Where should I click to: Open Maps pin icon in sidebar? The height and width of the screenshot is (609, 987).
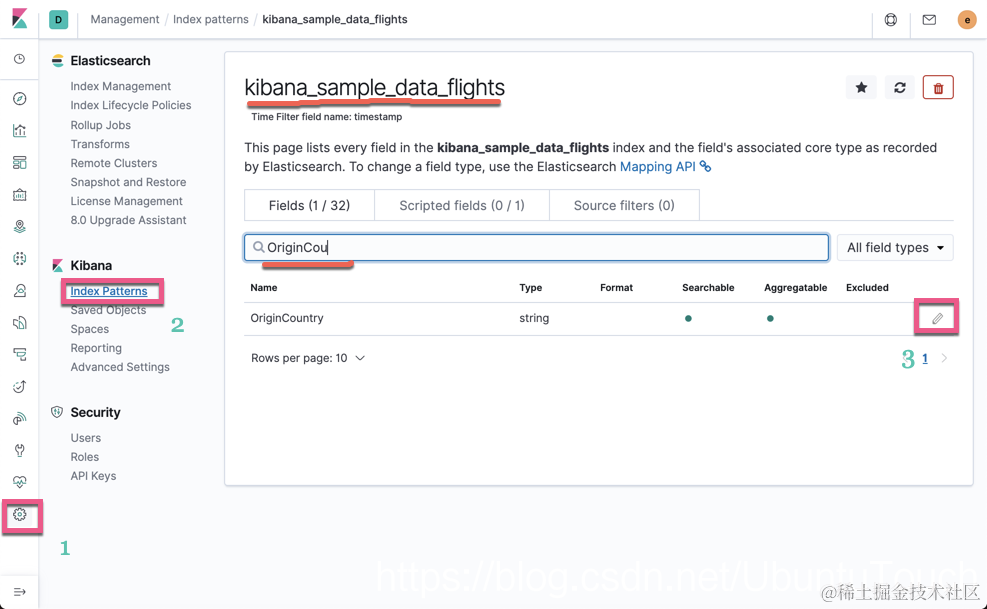[x=20, y=227]
